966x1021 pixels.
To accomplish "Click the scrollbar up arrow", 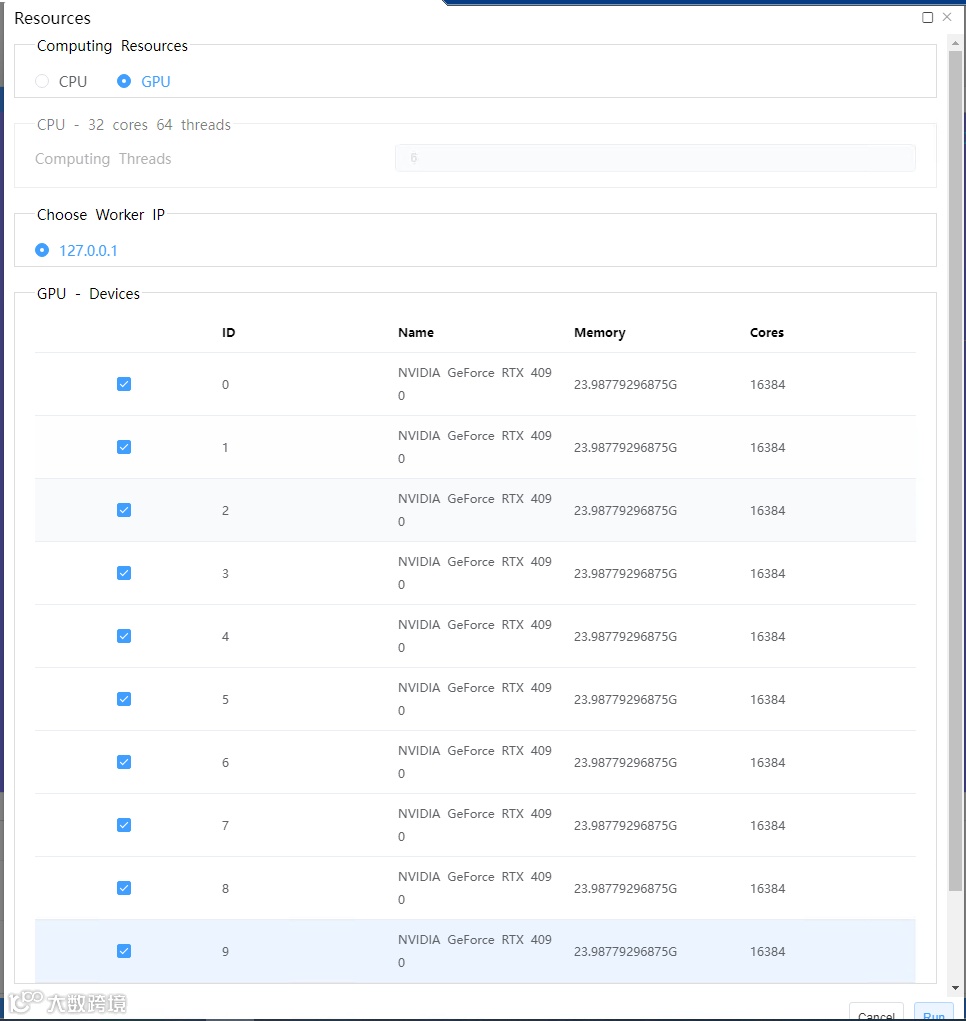I will [x=955, y=44].
